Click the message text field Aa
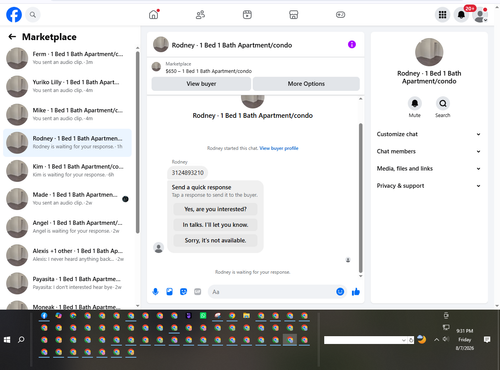Image resolution: width=500 pixels, height=370 pixels. tap(271, 292)
